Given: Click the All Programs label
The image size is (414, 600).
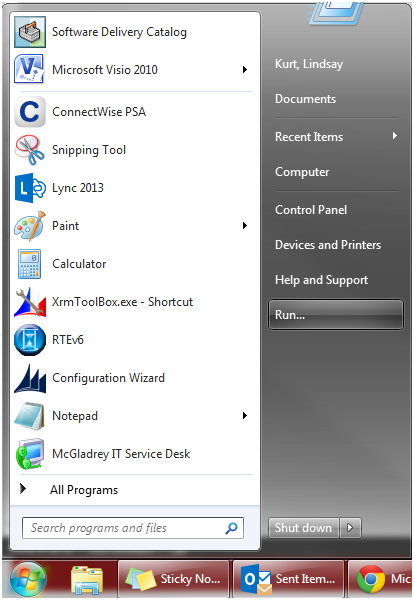Looking at the screenshot, I should coord(84,490).
